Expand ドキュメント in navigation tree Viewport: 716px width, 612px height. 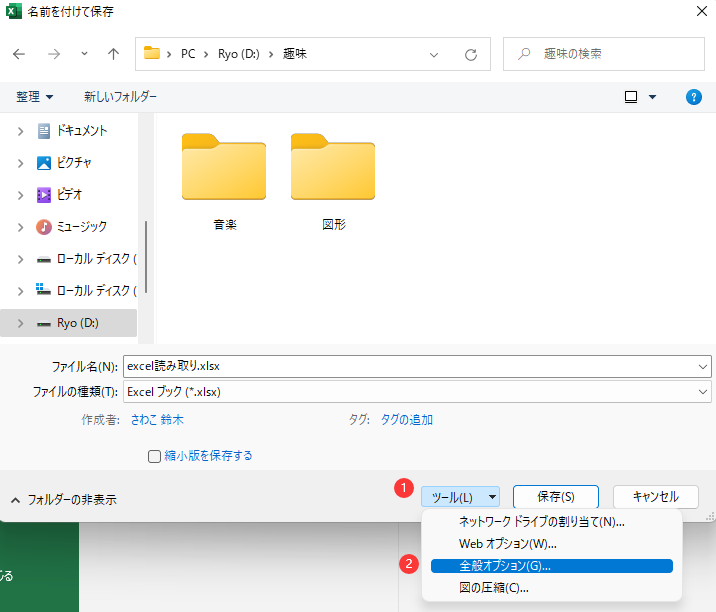pyautogui.click(x=20, y=132)
